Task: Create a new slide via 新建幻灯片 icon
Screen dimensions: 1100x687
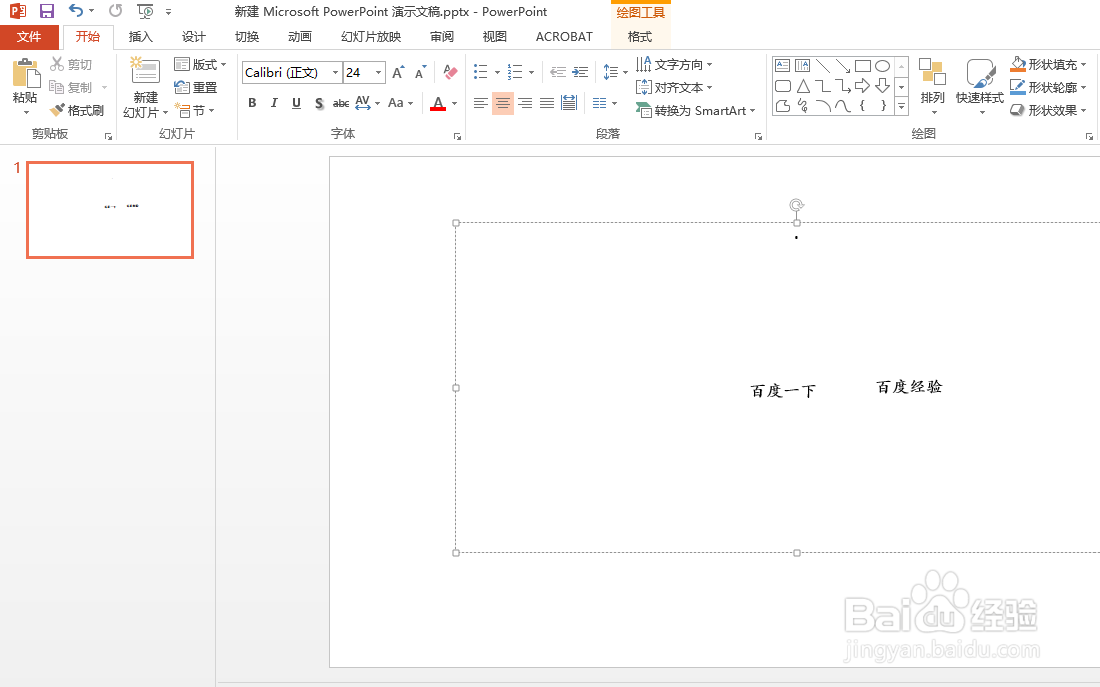Action: point(145,71)
